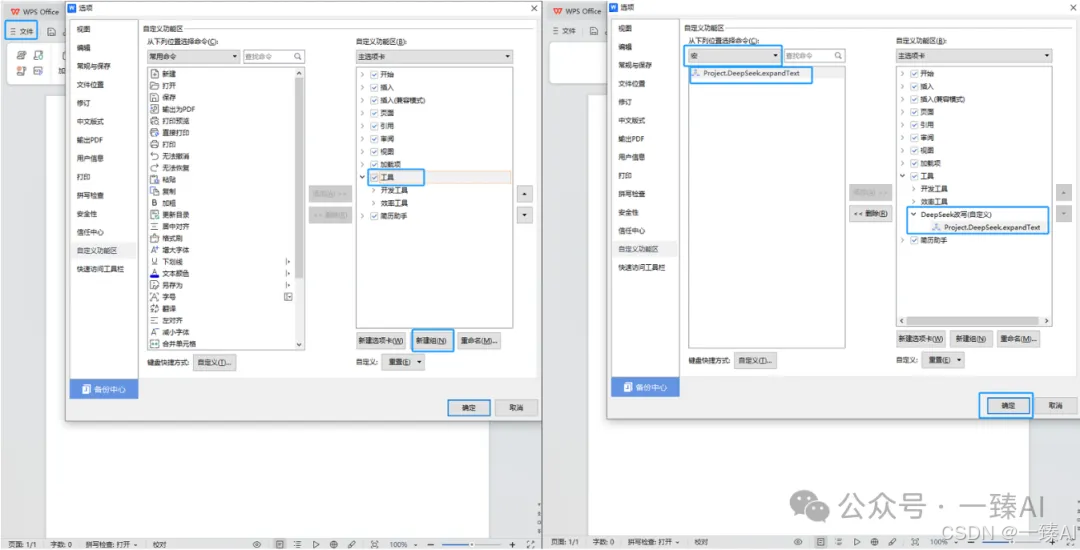The height and width of the screenshot is (550, 1080).
Task: Choose the 打印预览 command
Action: click(174, 120)
